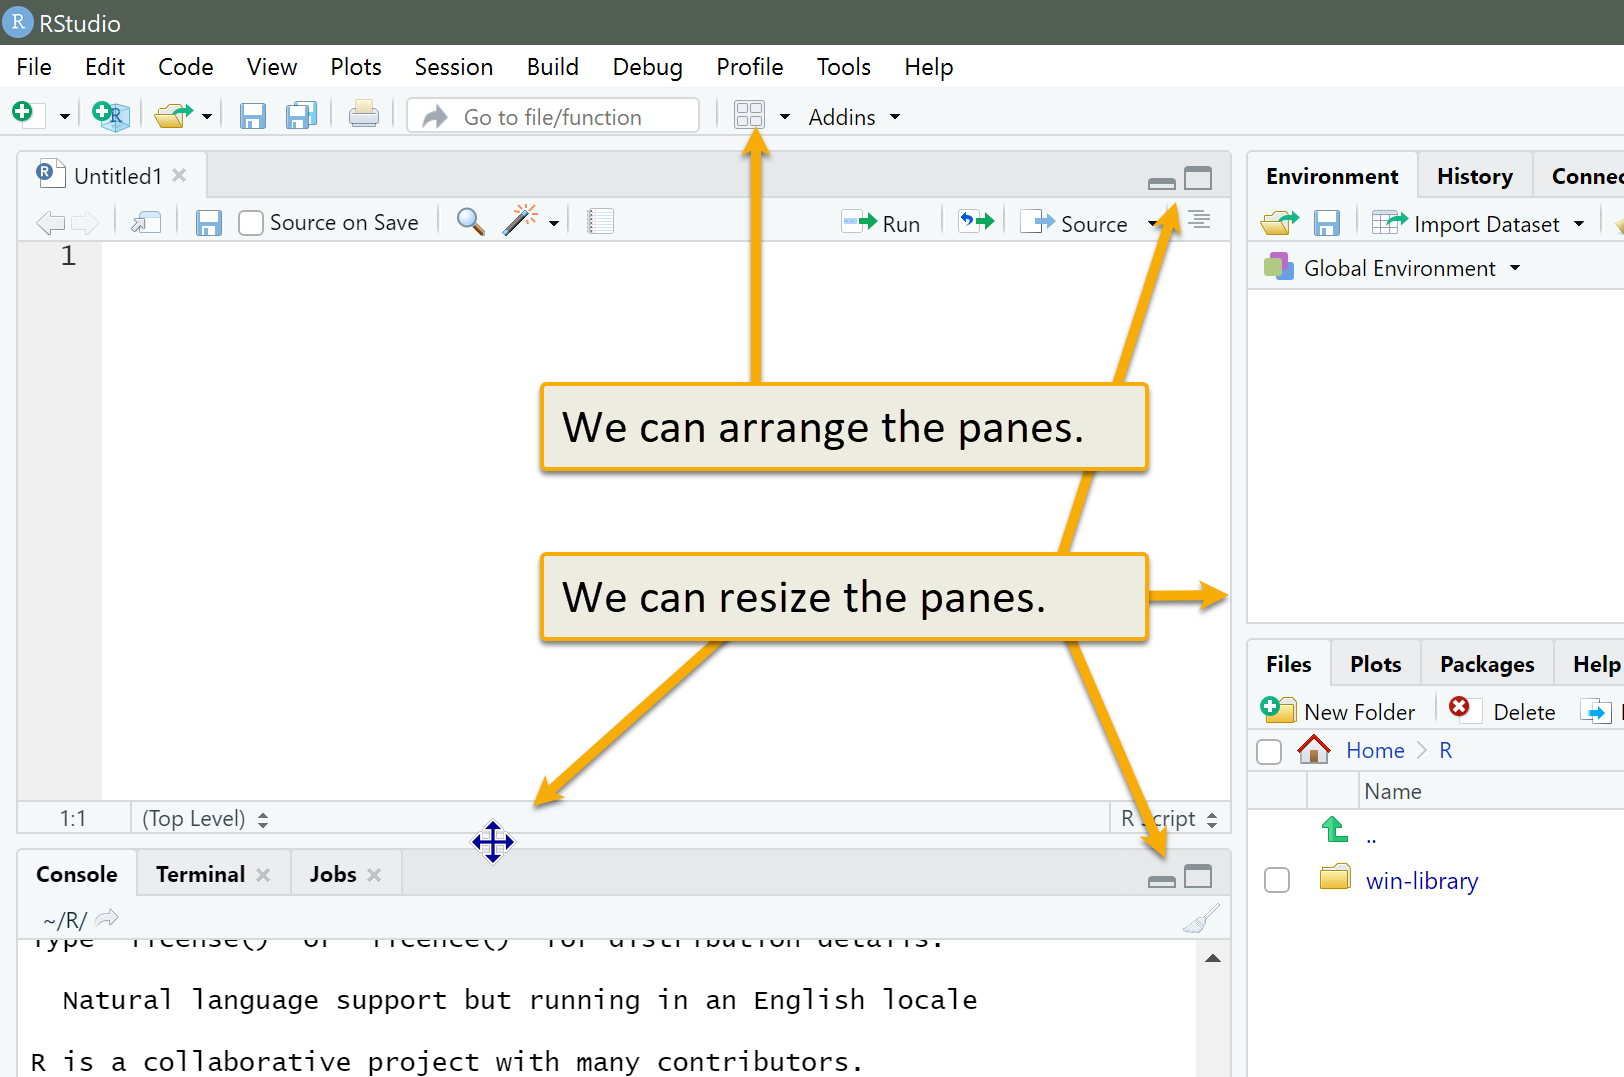This screenshot has width=1624, height=1077.
Task: Load workspace in Environment pane
Action: [x=1280, y=222]
